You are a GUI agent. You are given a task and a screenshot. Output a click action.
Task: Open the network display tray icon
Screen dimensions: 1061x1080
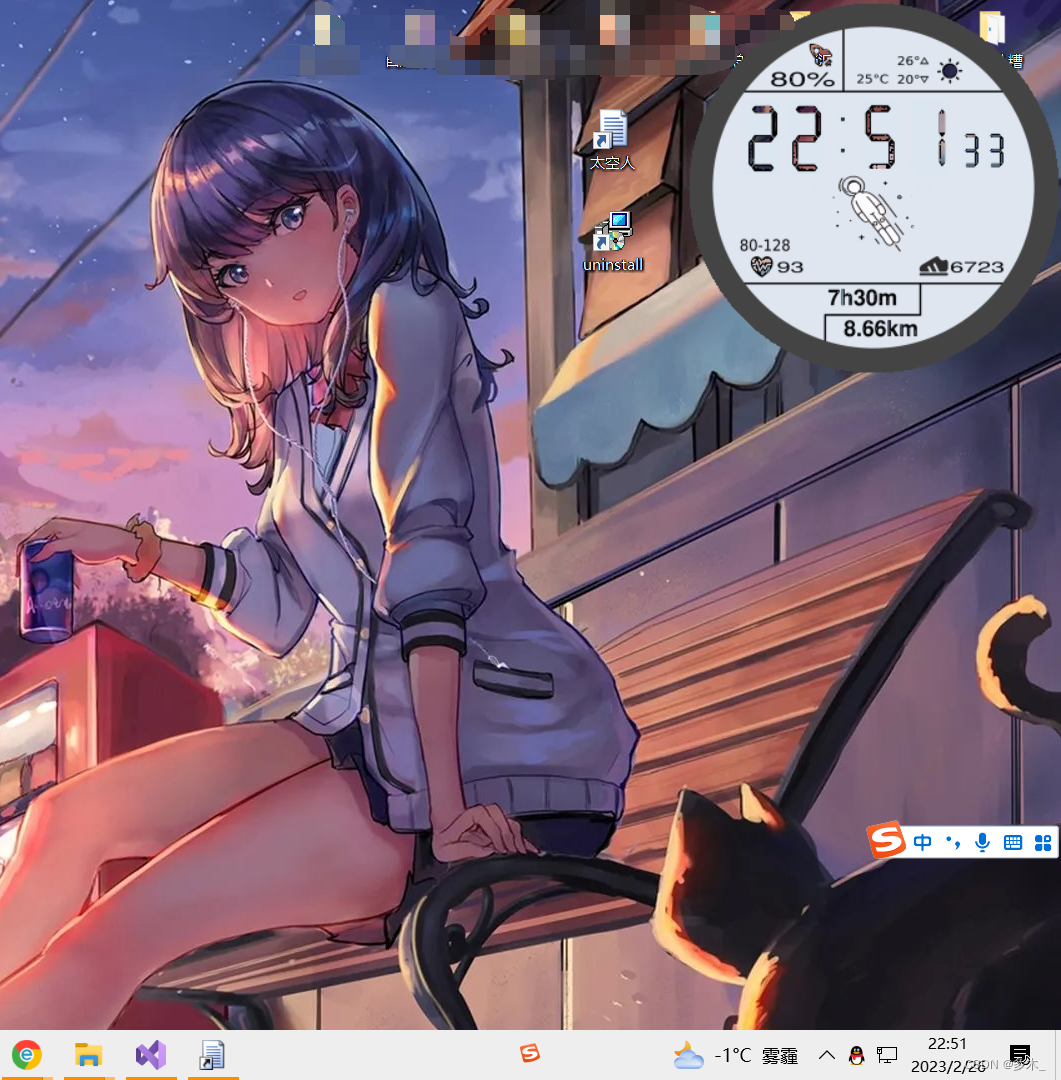coord(887,1055)
